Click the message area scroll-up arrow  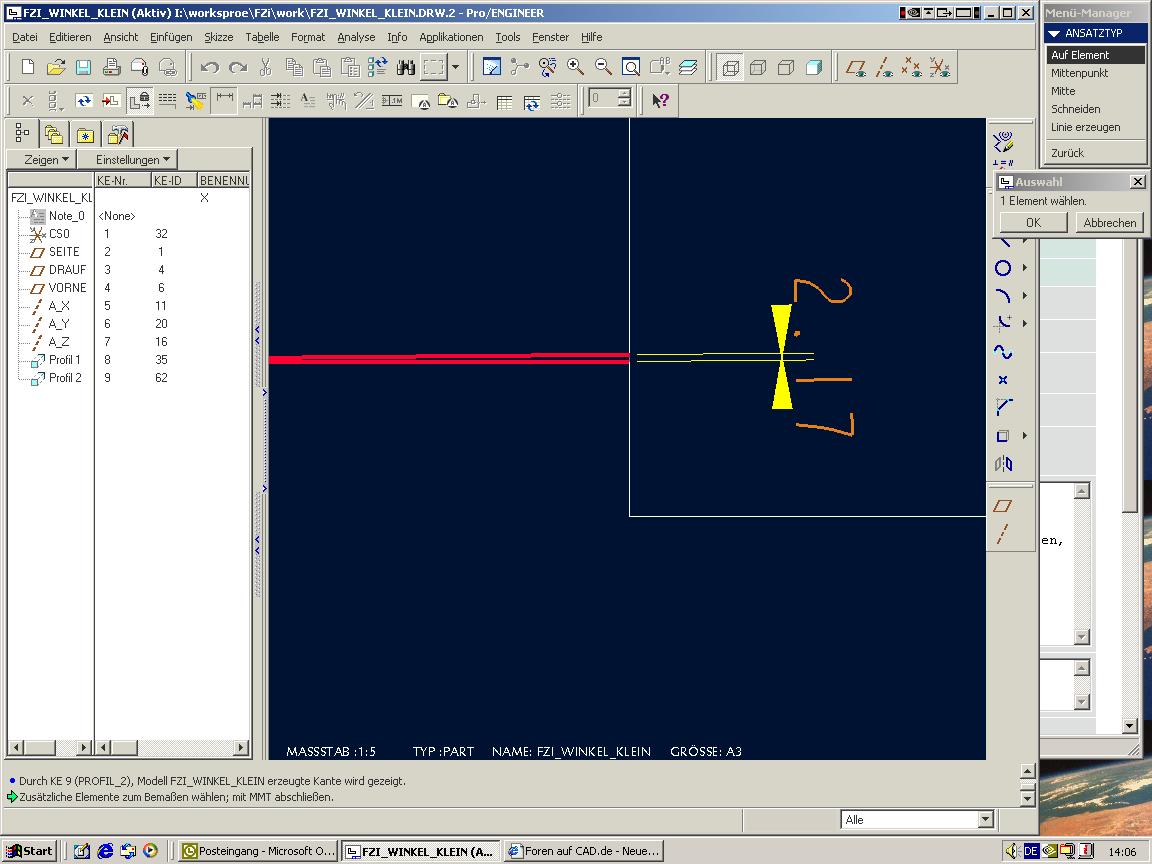pos(1028,771)
